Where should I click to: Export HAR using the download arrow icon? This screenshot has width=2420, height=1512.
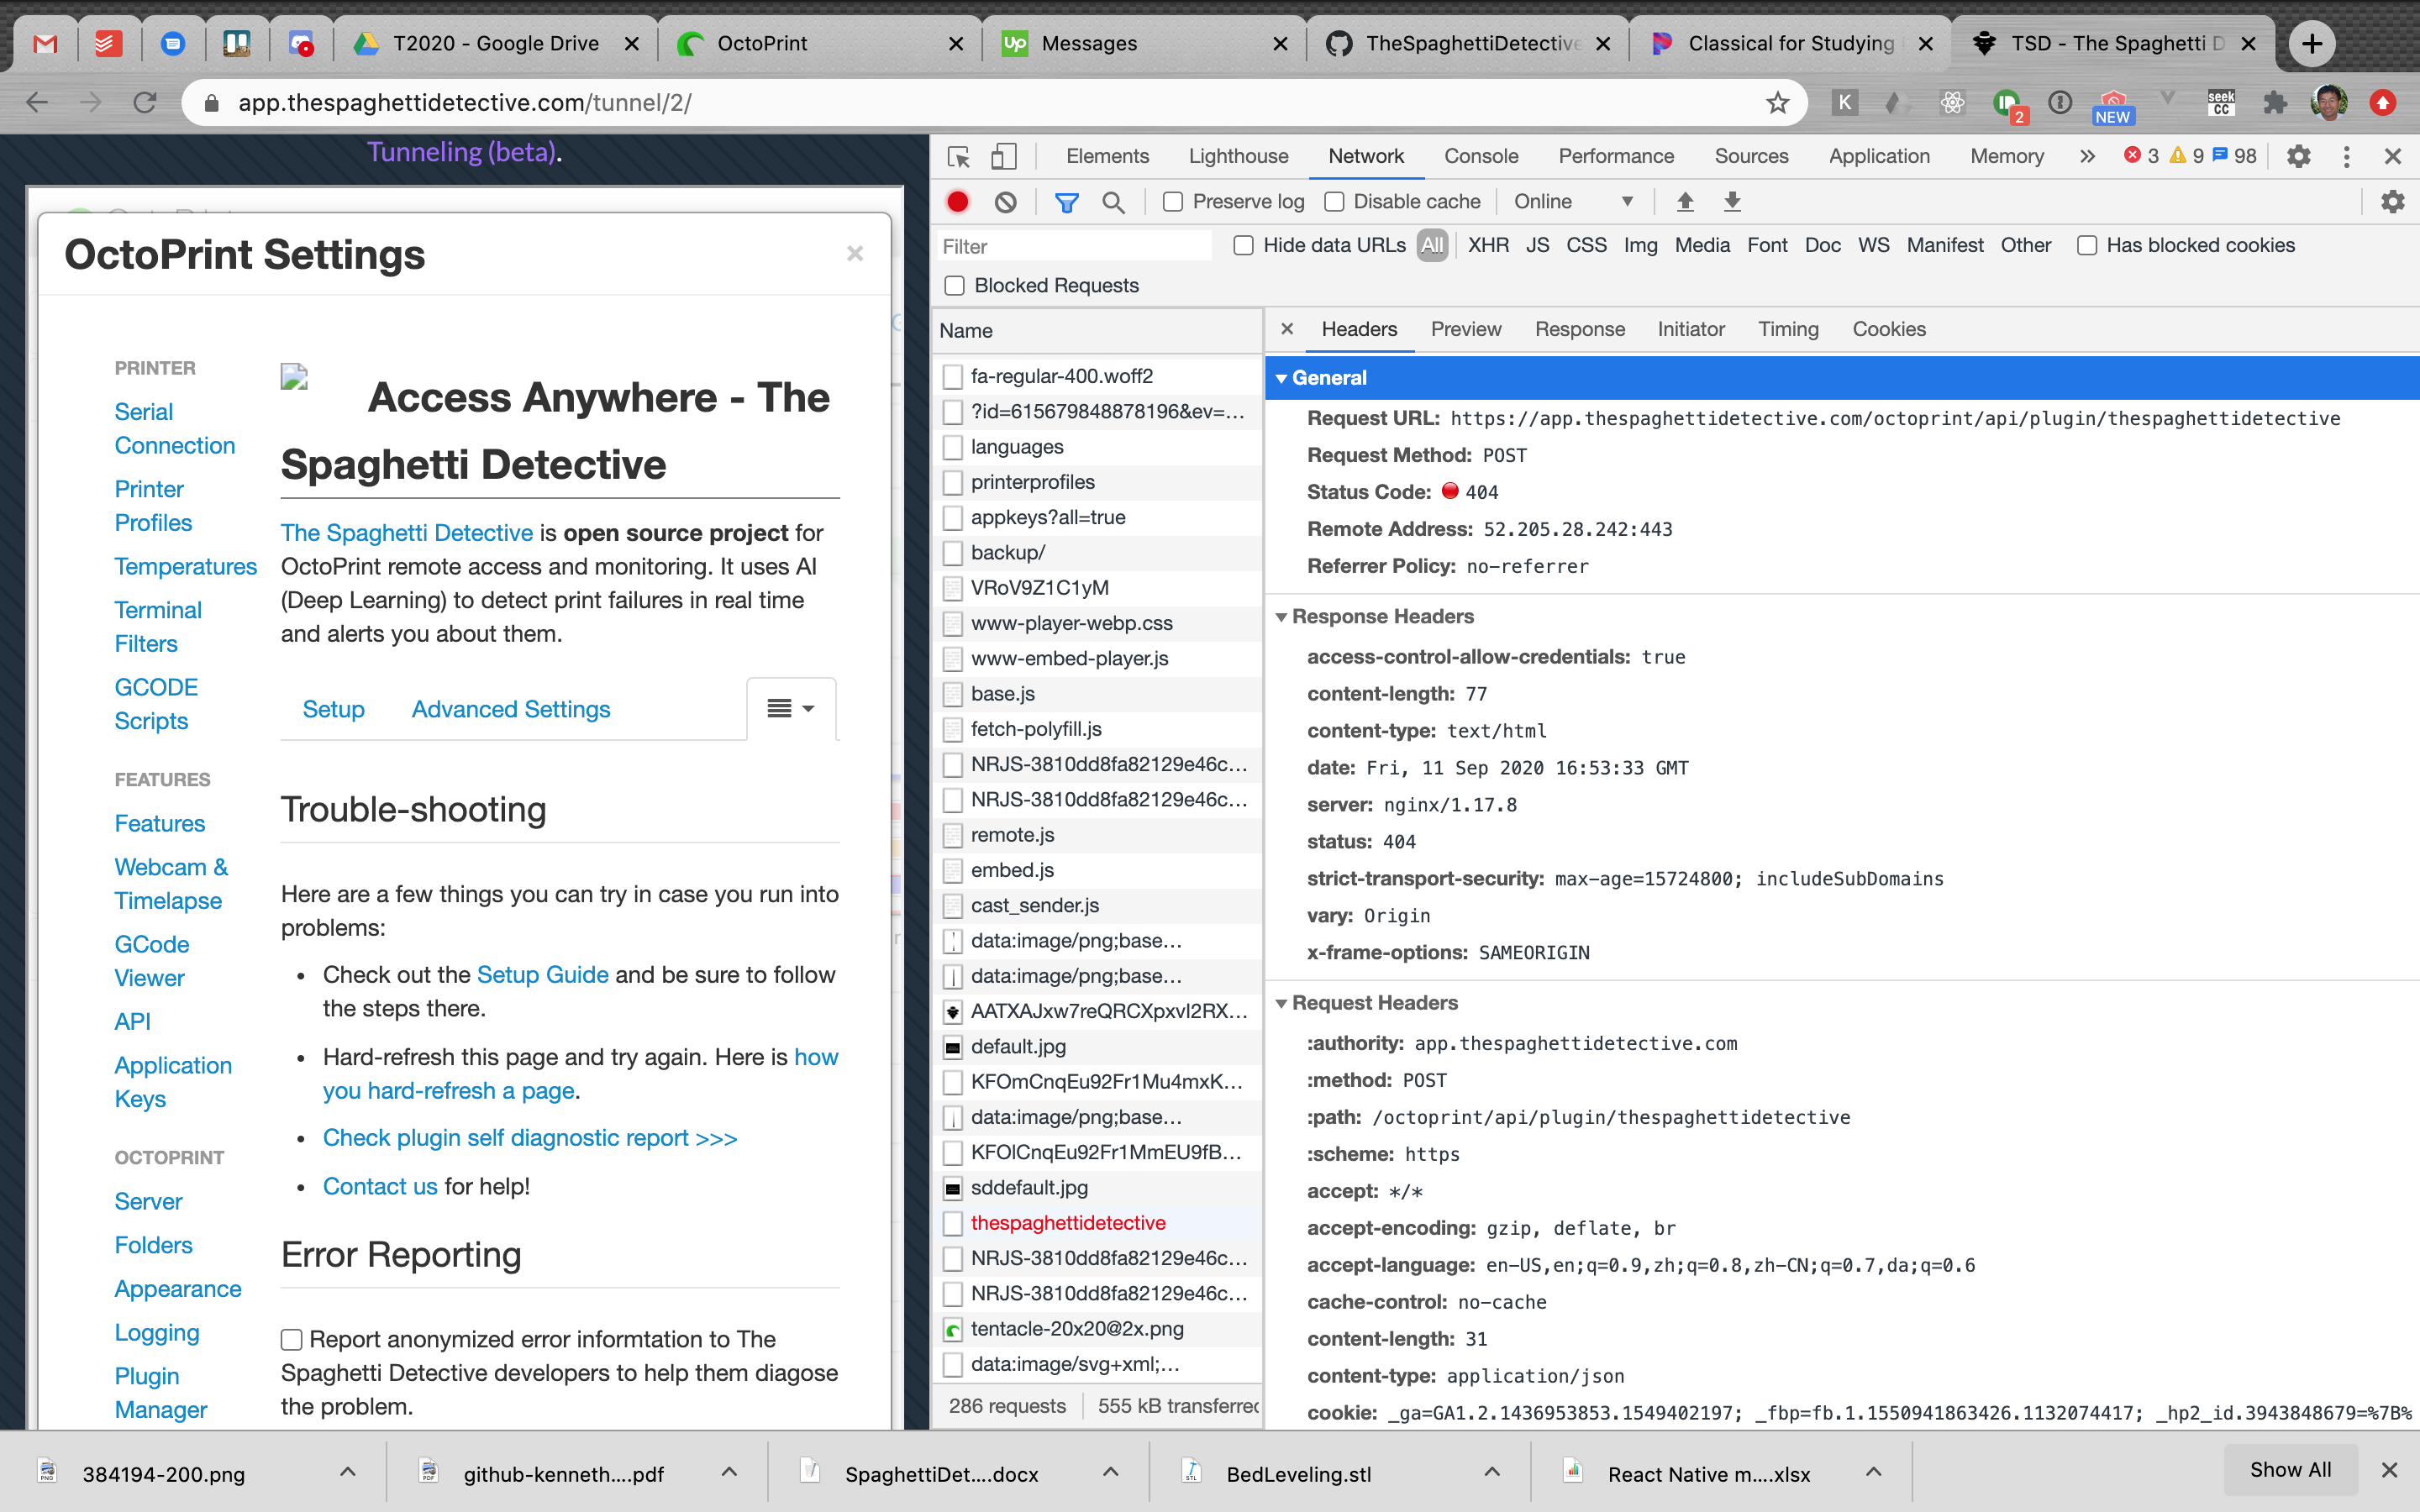1733,202
